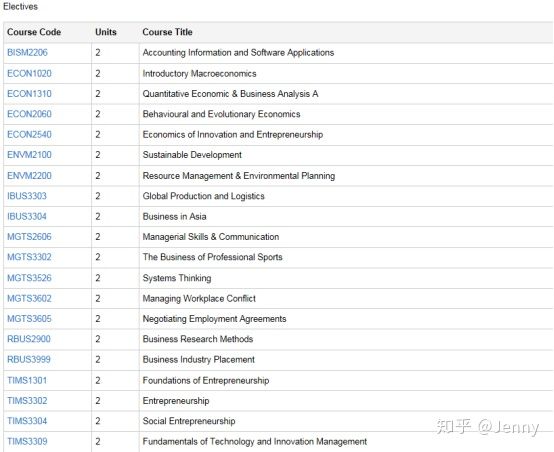
Task: Open the MGTS3605 course link
Action: pyautogui.click(x=29, y=319)
